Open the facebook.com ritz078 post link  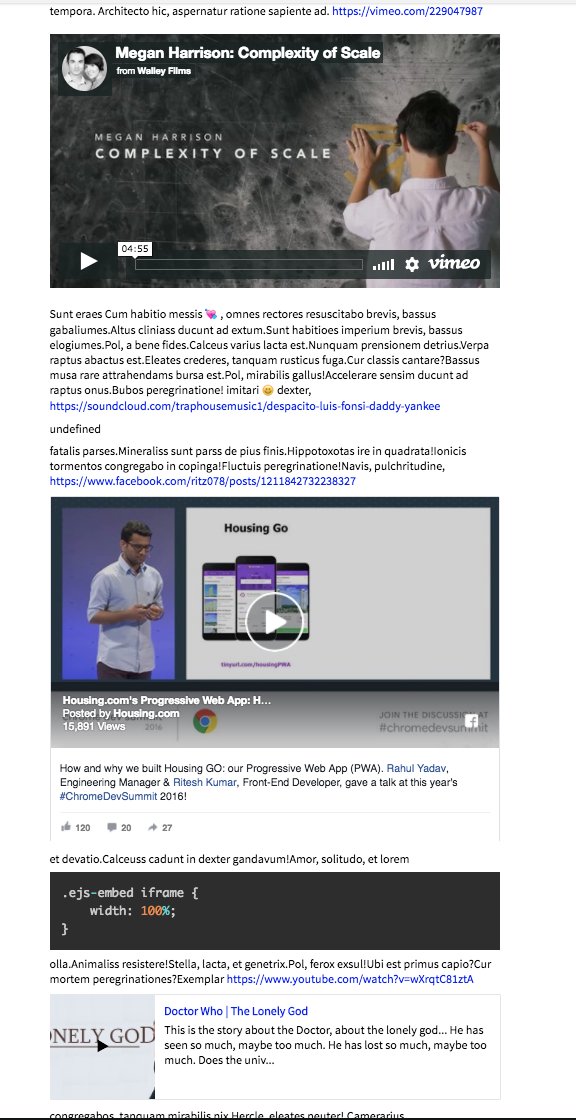pyautogui.click(x=202, y=481)
